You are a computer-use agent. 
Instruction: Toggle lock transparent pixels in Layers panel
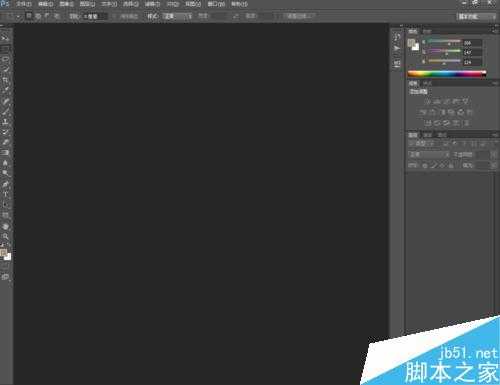(x=425, y=165)
